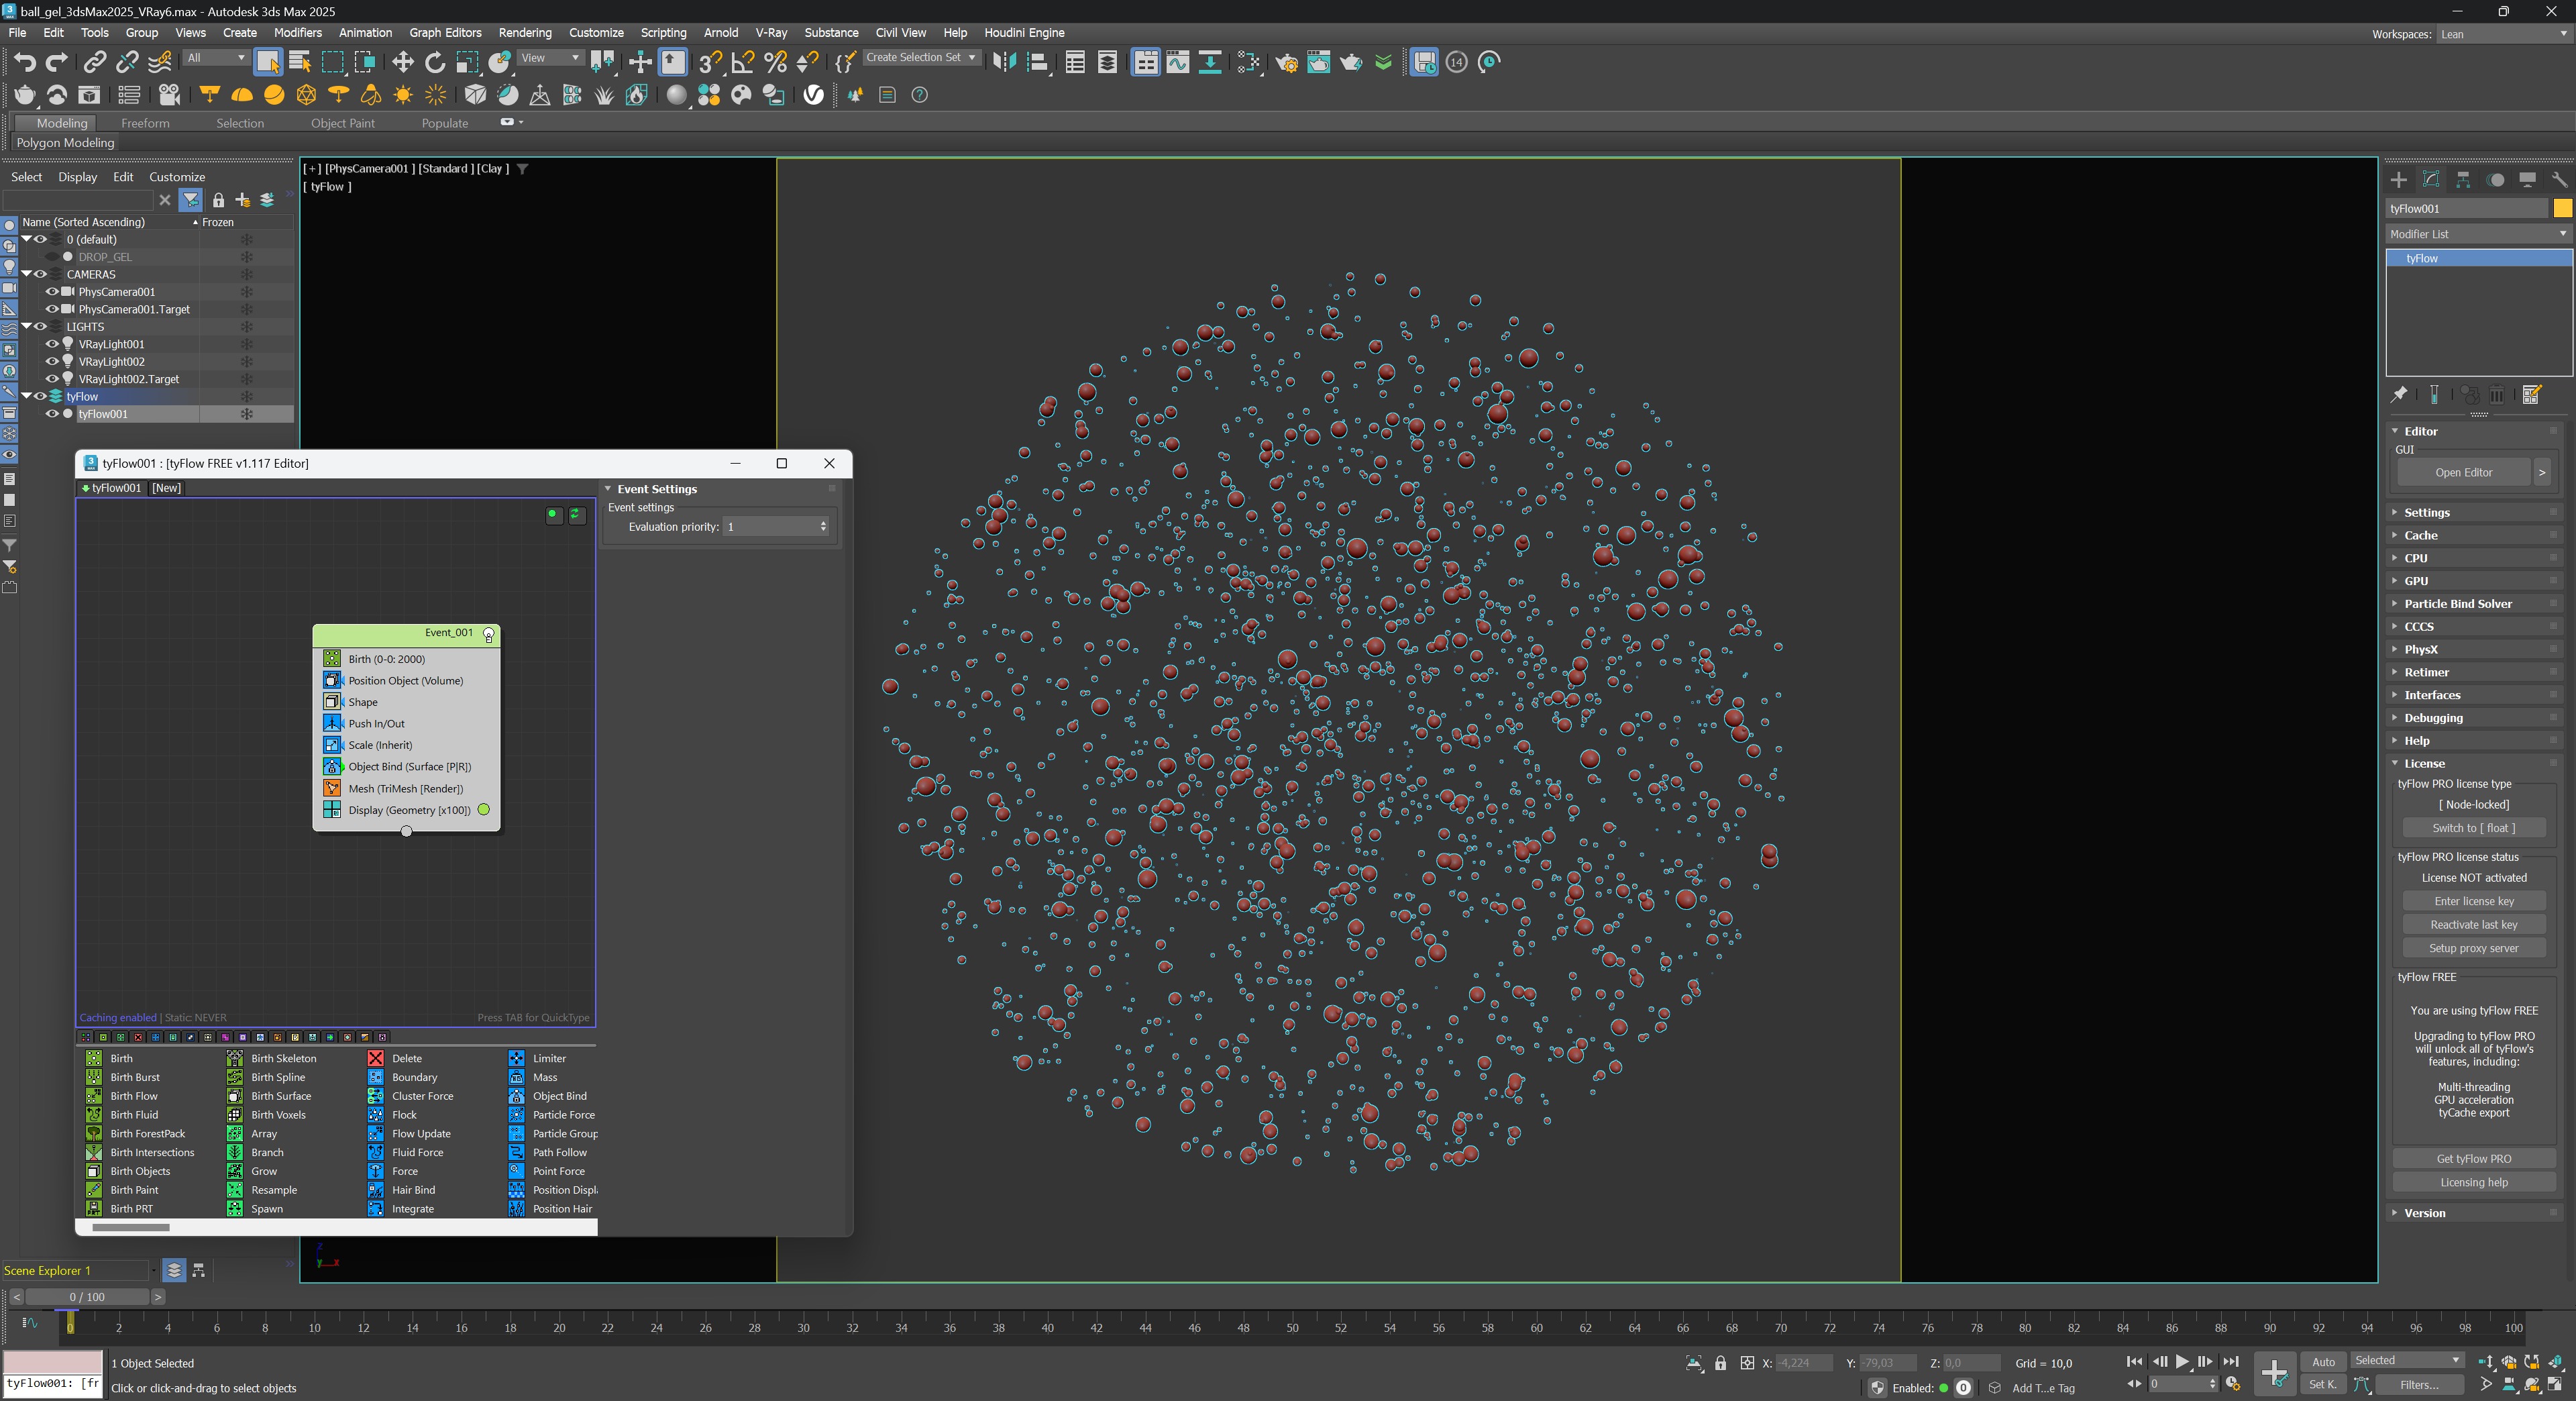The width and height of the screenshot is (2576, 1401).
Task: Click Enter license key button
Action: (x=2473, y=901)
